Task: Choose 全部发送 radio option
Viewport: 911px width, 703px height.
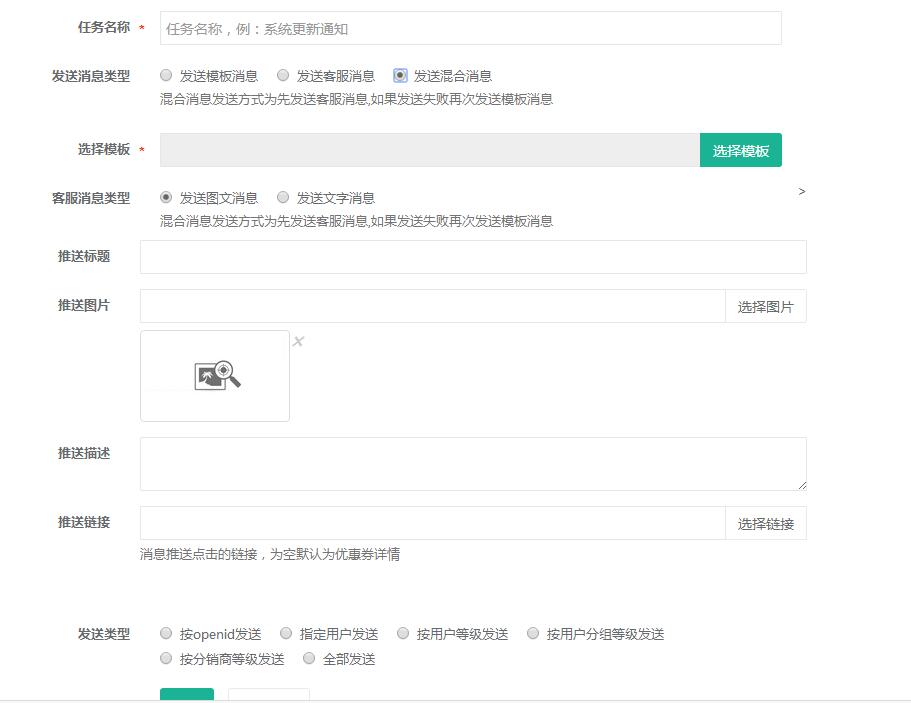Action: tap(309, 658)
